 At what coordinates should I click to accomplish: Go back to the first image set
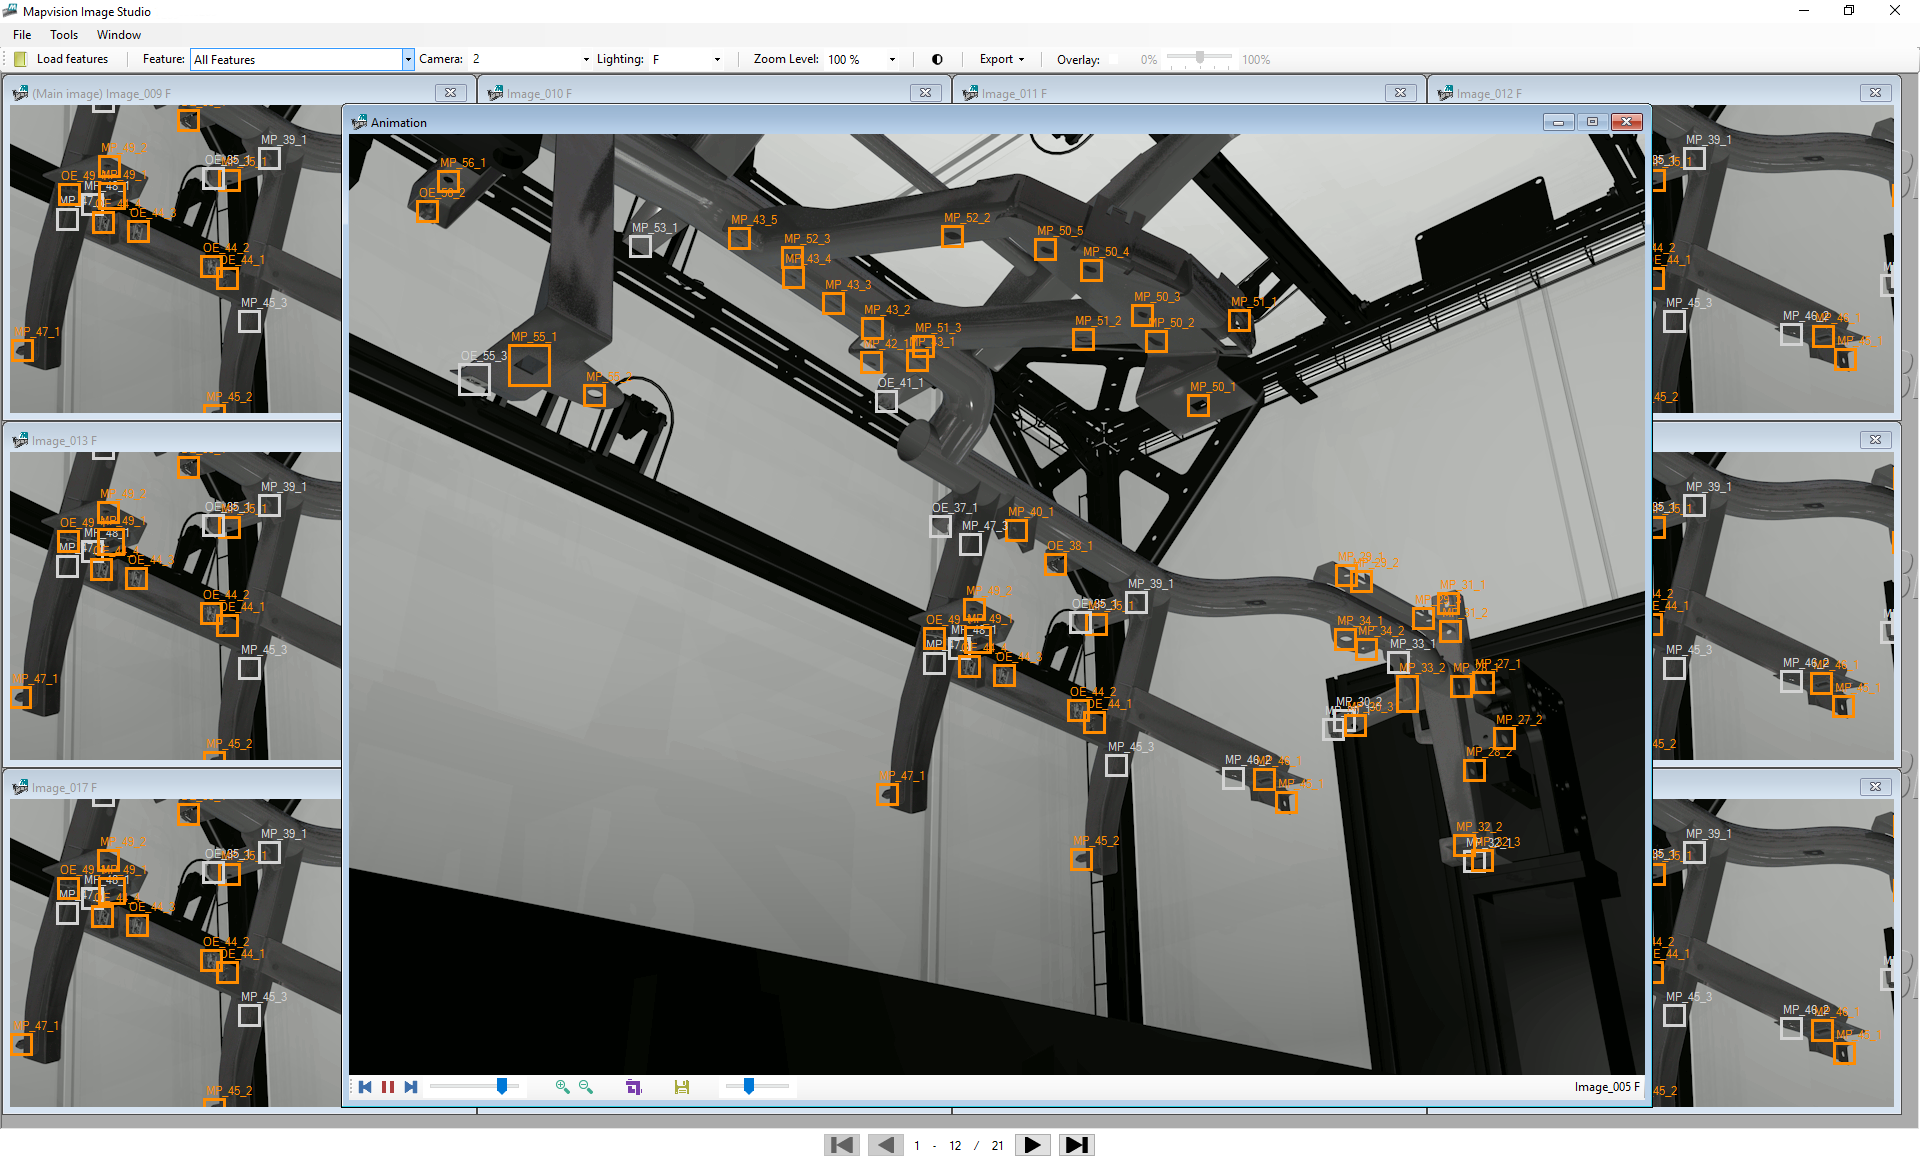(842, 1145)
